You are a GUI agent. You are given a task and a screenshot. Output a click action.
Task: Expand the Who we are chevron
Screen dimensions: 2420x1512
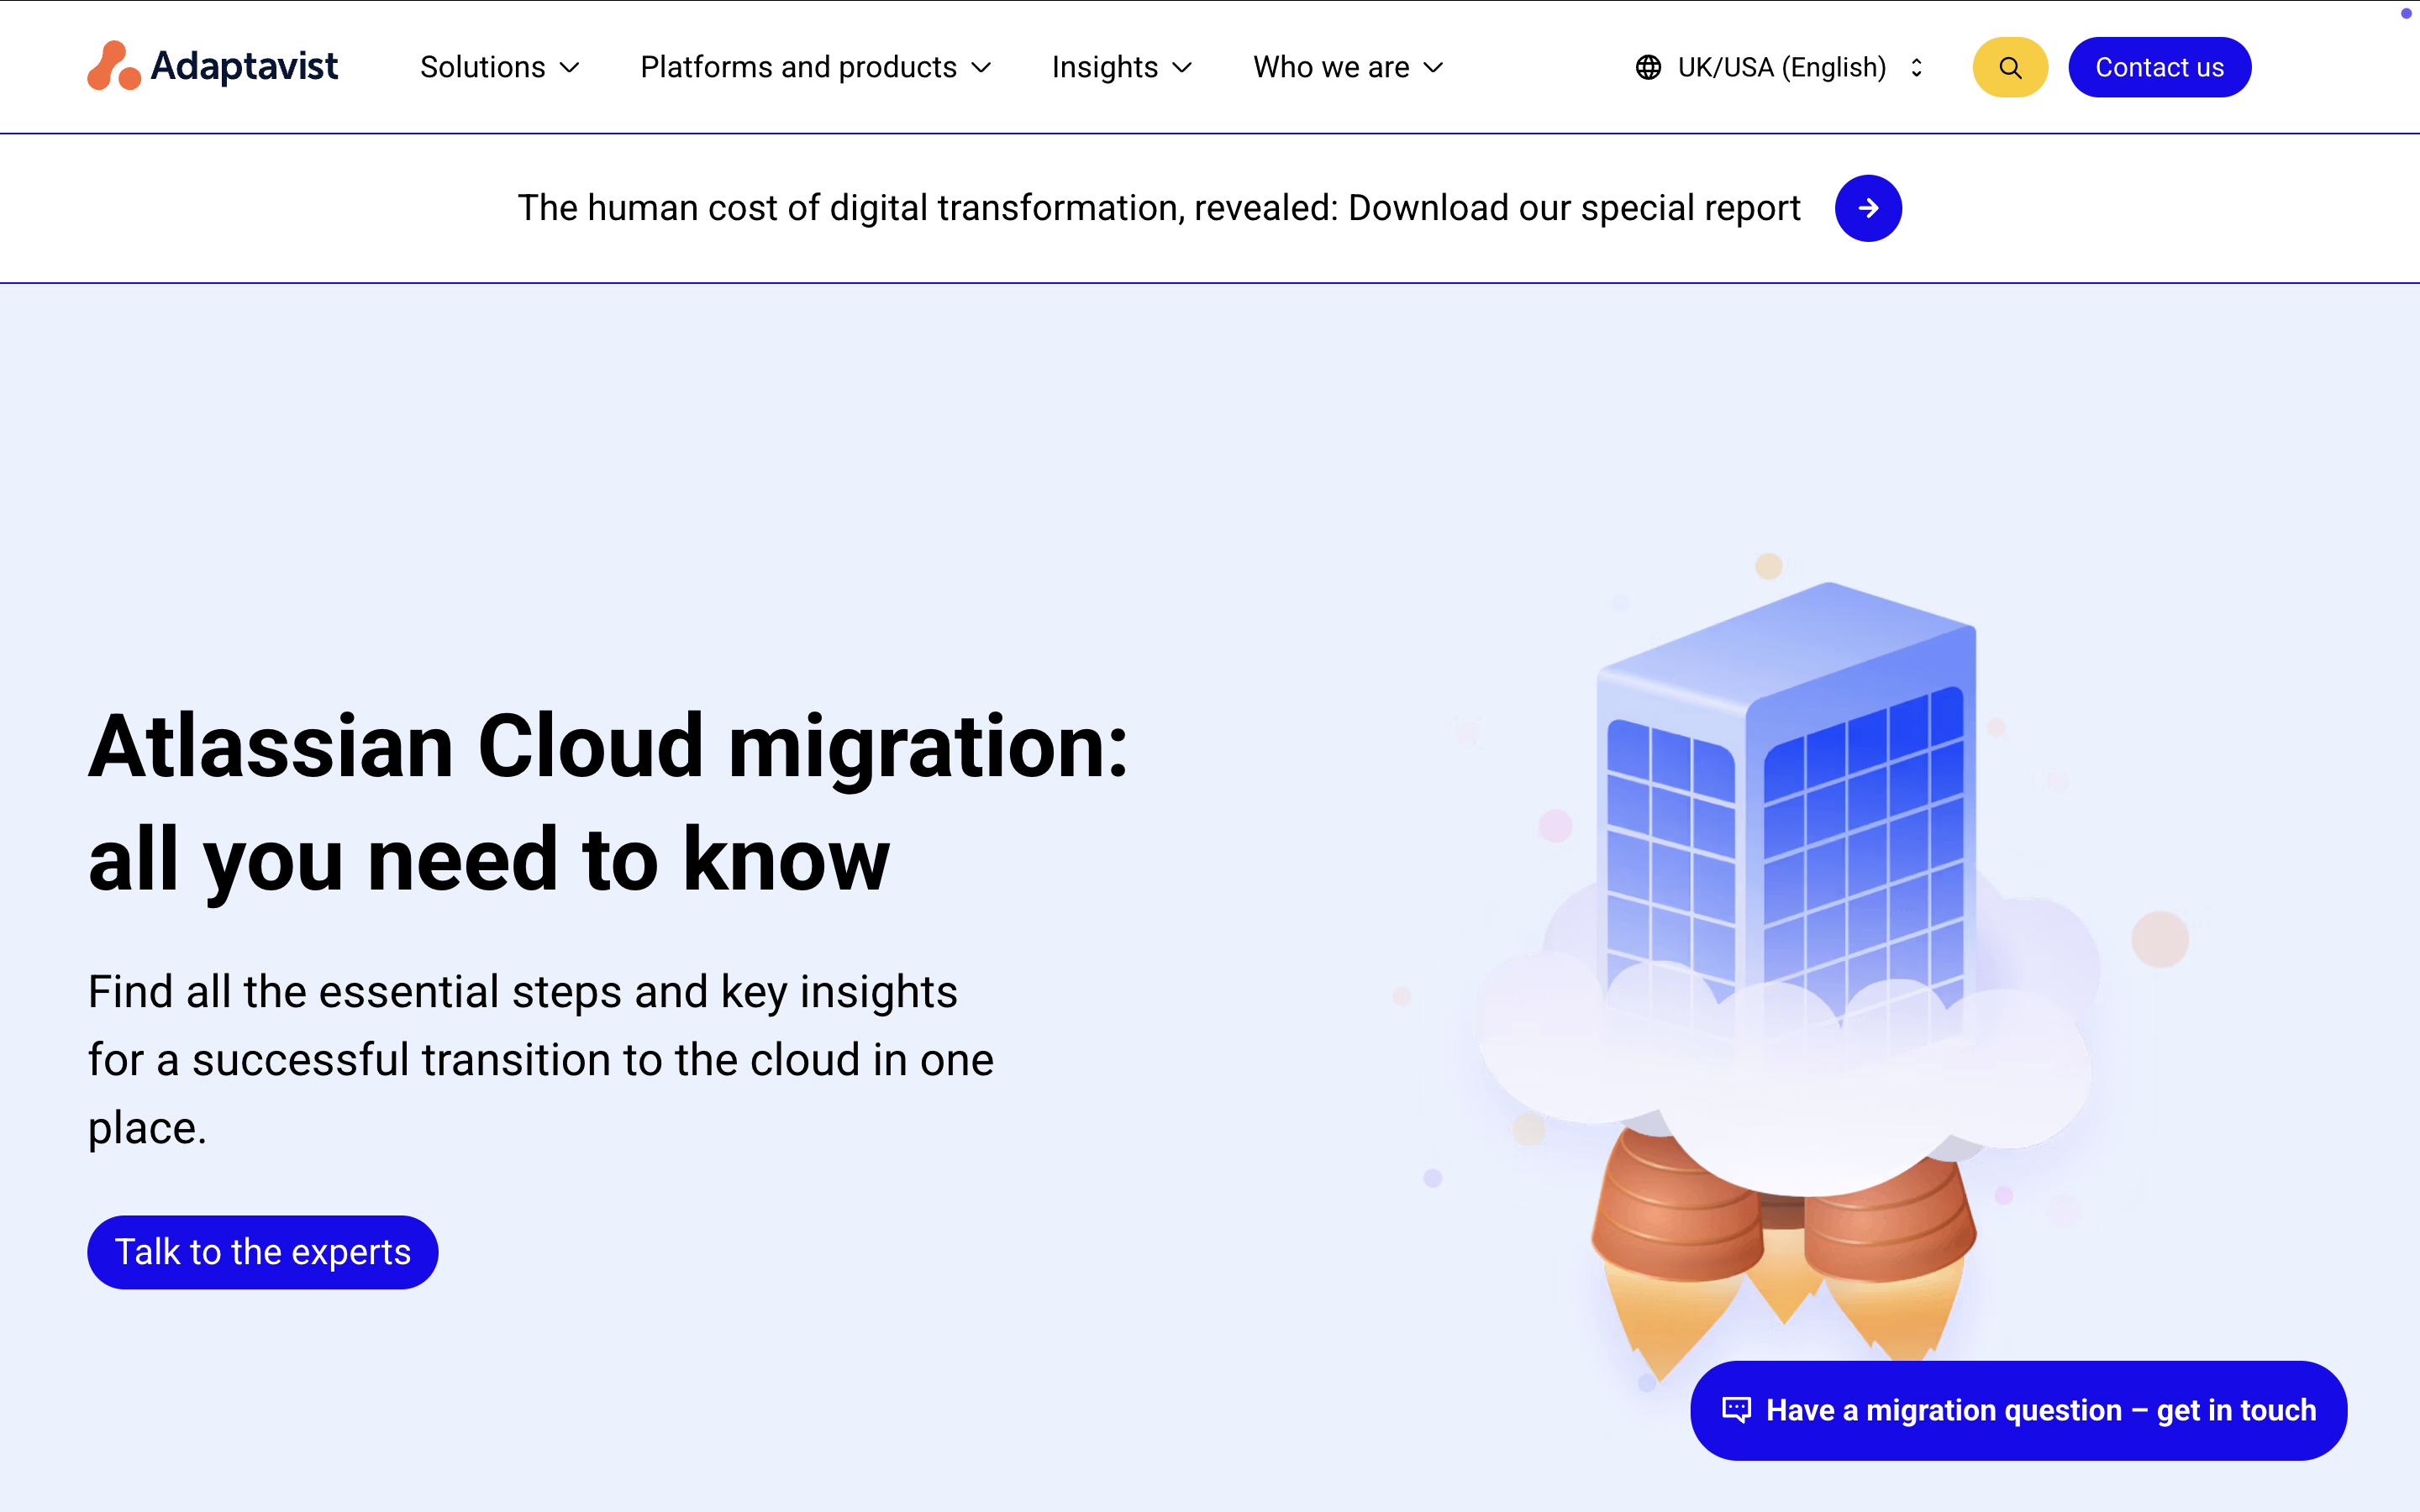pyautogui.click(x=1434, y=68)
